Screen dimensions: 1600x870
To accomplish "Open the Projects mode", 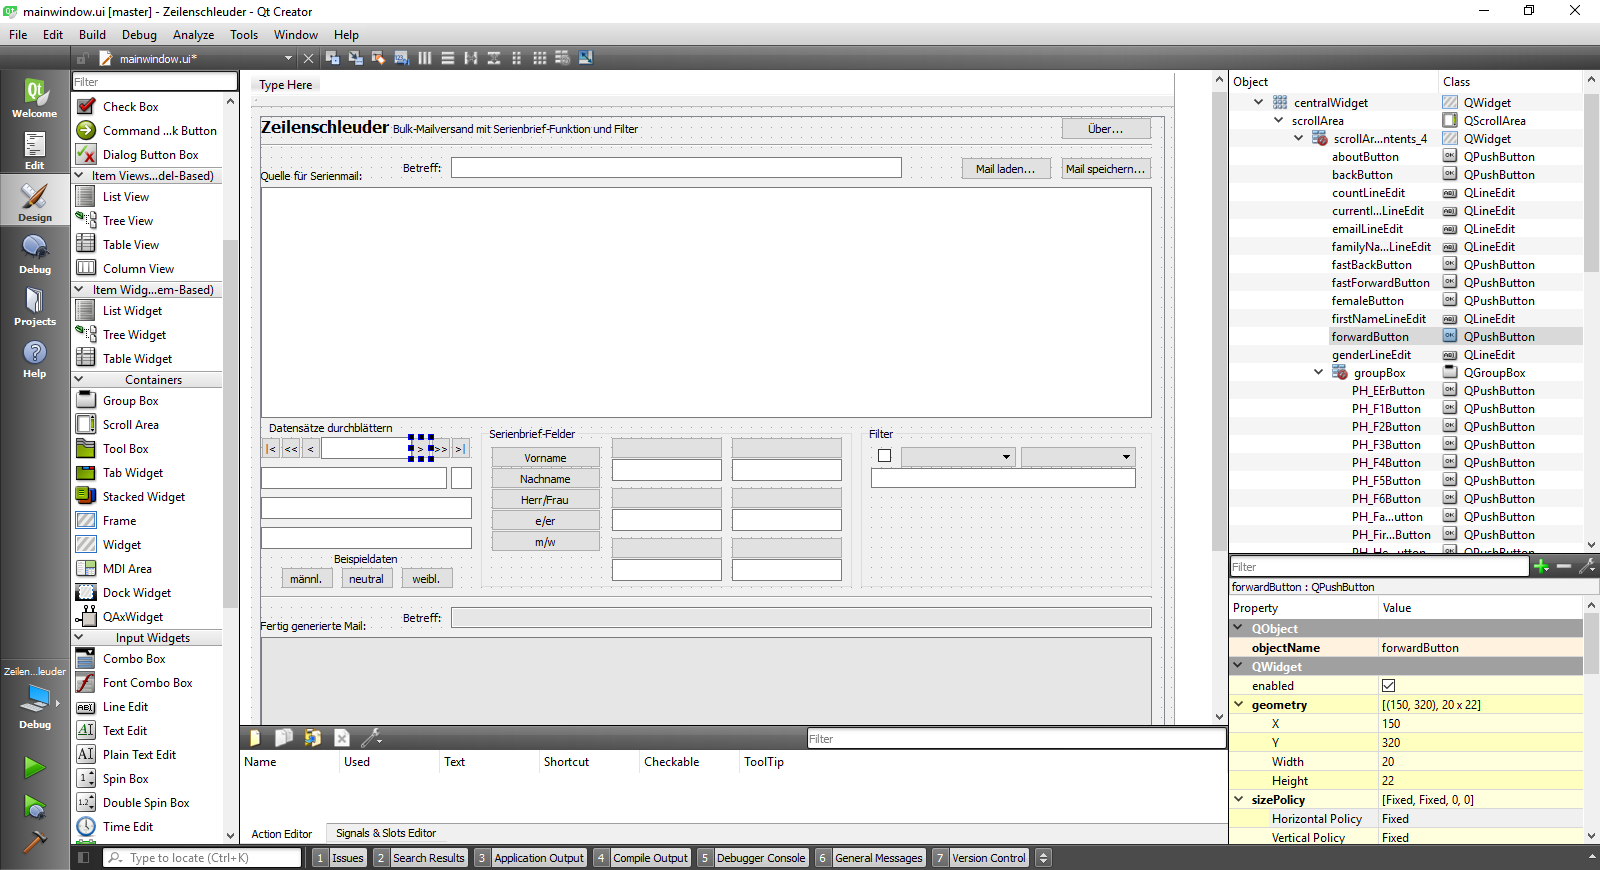I will coord(34,306).
